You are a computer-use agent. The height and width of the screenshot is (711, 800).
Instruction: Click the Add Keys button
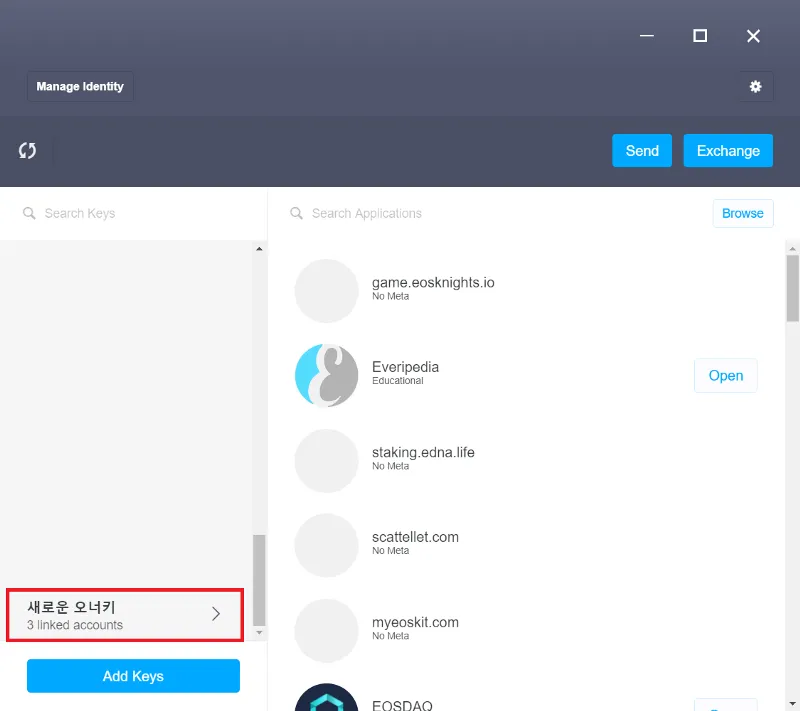(133, 676)
